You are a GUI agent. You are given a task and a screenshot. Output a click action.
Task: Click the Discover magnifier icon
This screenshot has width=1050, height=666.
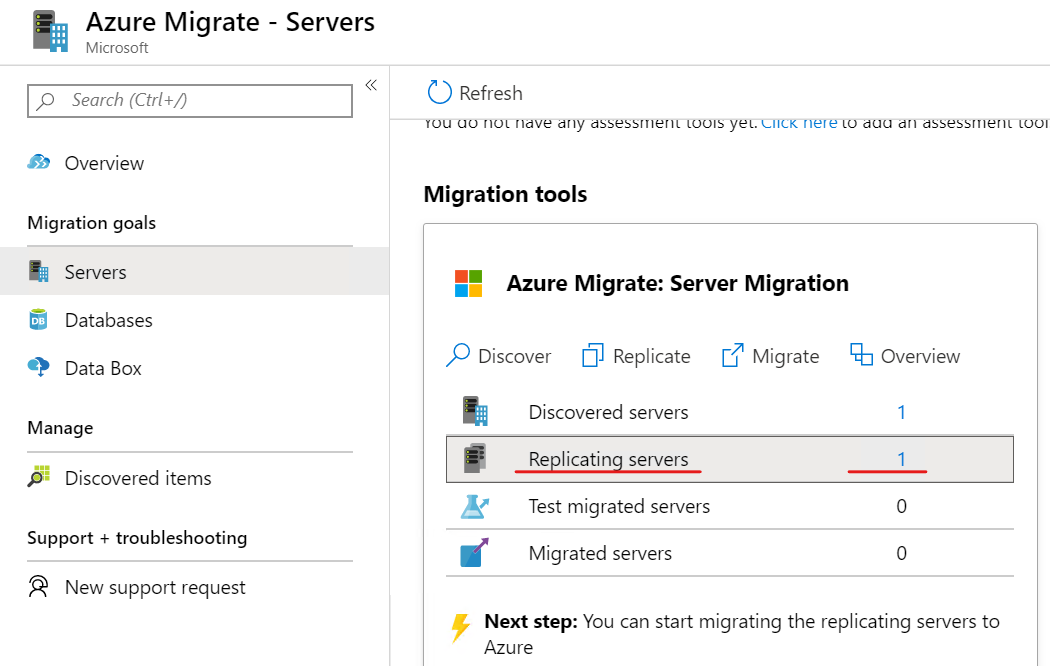(x=458, y=355)
